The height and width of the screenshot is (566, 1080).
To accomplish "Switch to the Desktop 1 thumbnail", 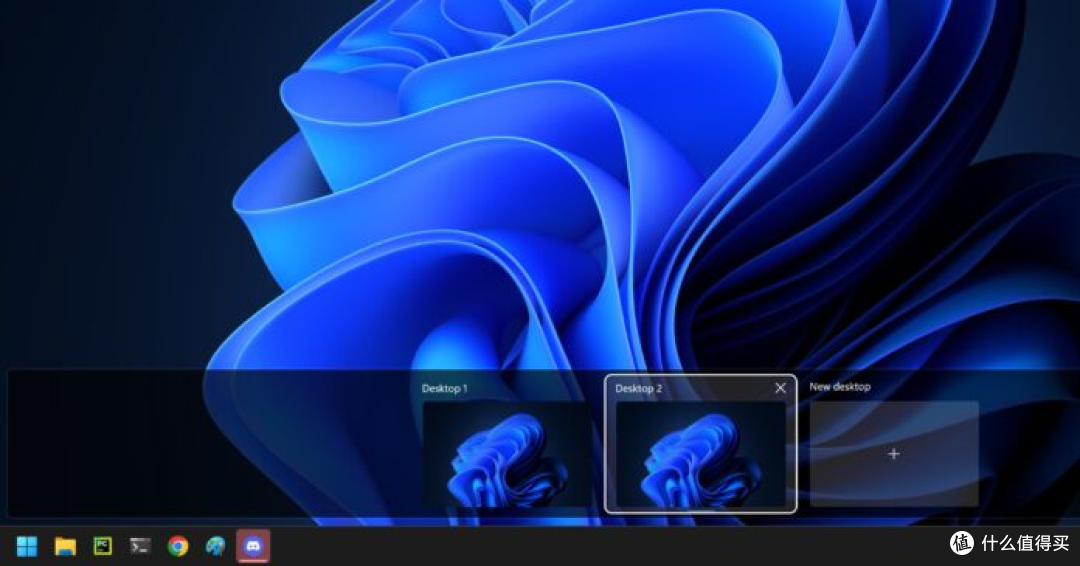I will pyautogui.click(x=507, y=454).
